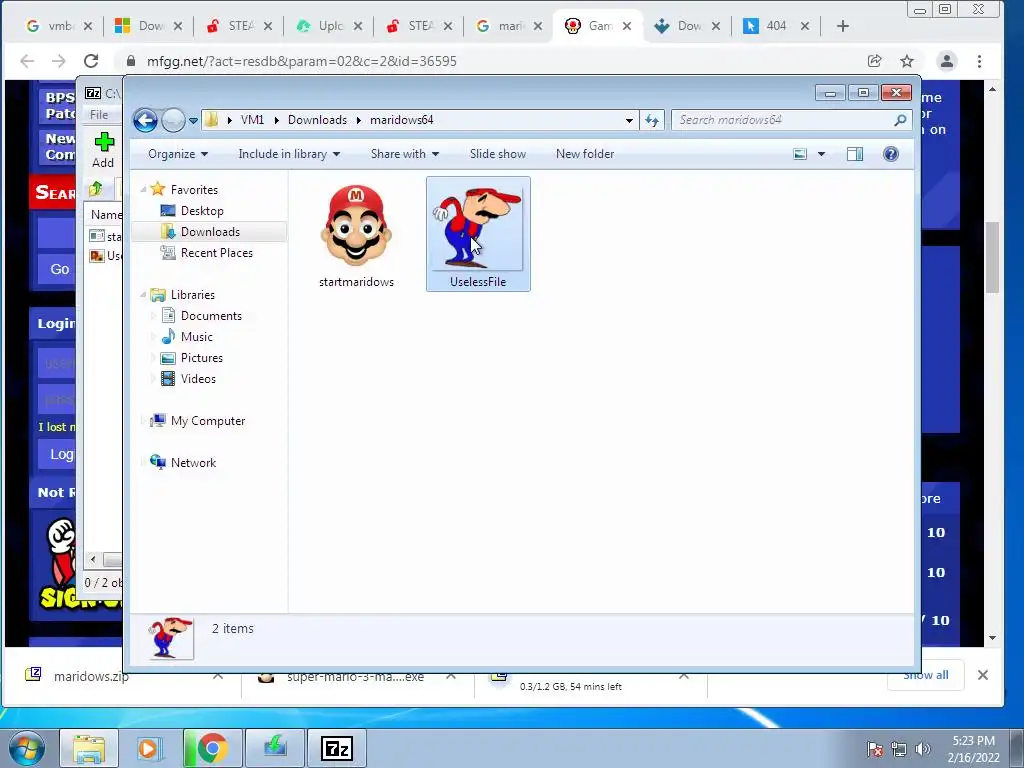Click the Chrome address bar URL
The height and width of the screenshot is (768, 1024).
302,61
